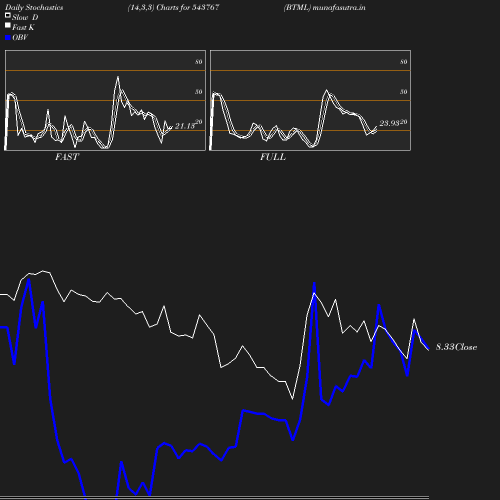The image size is (500, 500).
Task: Click the FULL stochastic chart peak
Action: click(x=326, y=91)
